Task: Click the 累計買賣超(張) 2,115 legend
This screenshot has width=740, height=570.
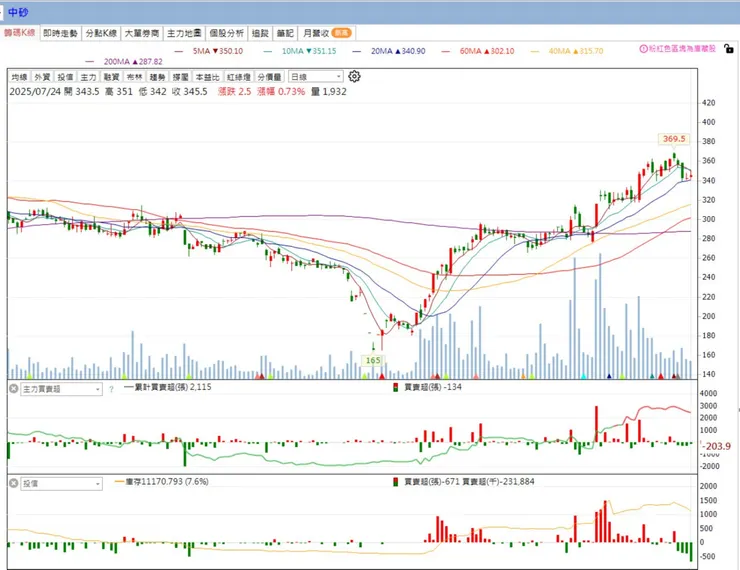Action: tap(168, 387)
